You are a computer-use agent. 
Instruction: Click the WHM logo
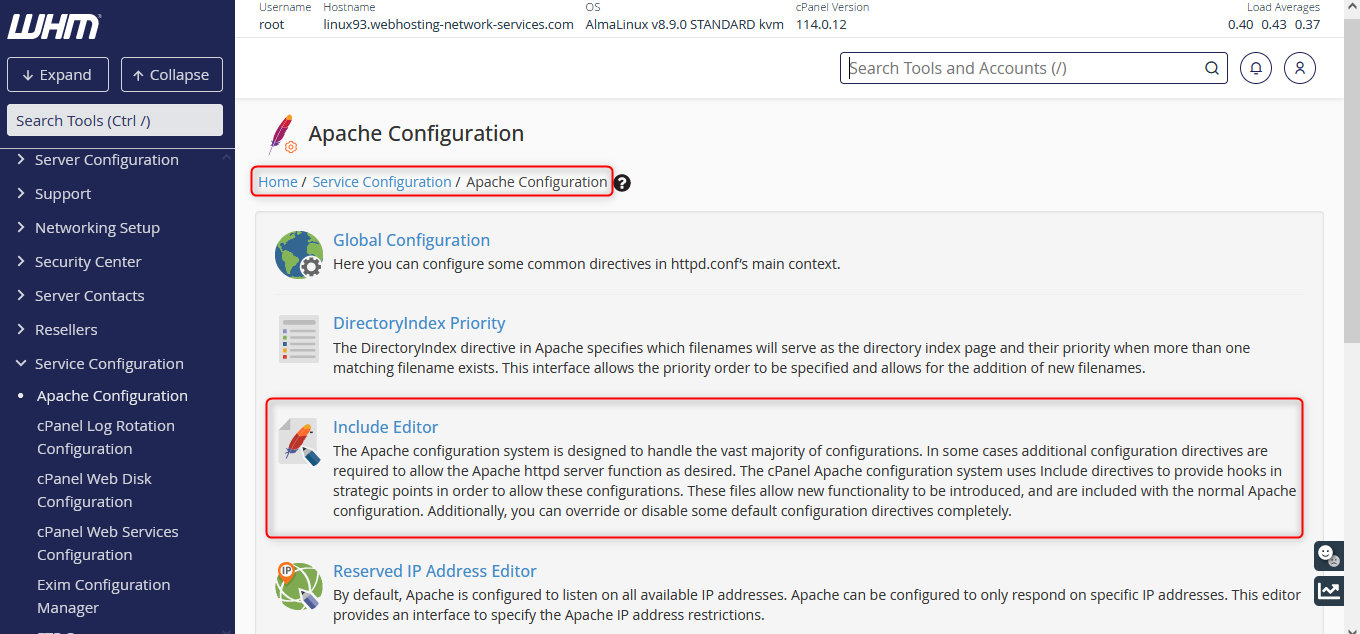pos(54,26)
